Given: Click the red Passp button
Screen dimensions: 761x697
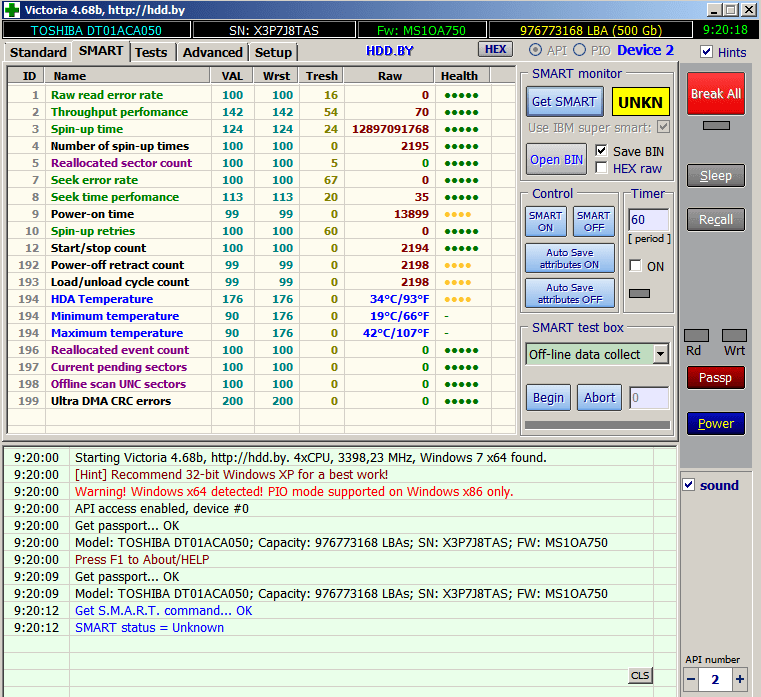Looking at the screenshot, I should click(x=716, y=378).
